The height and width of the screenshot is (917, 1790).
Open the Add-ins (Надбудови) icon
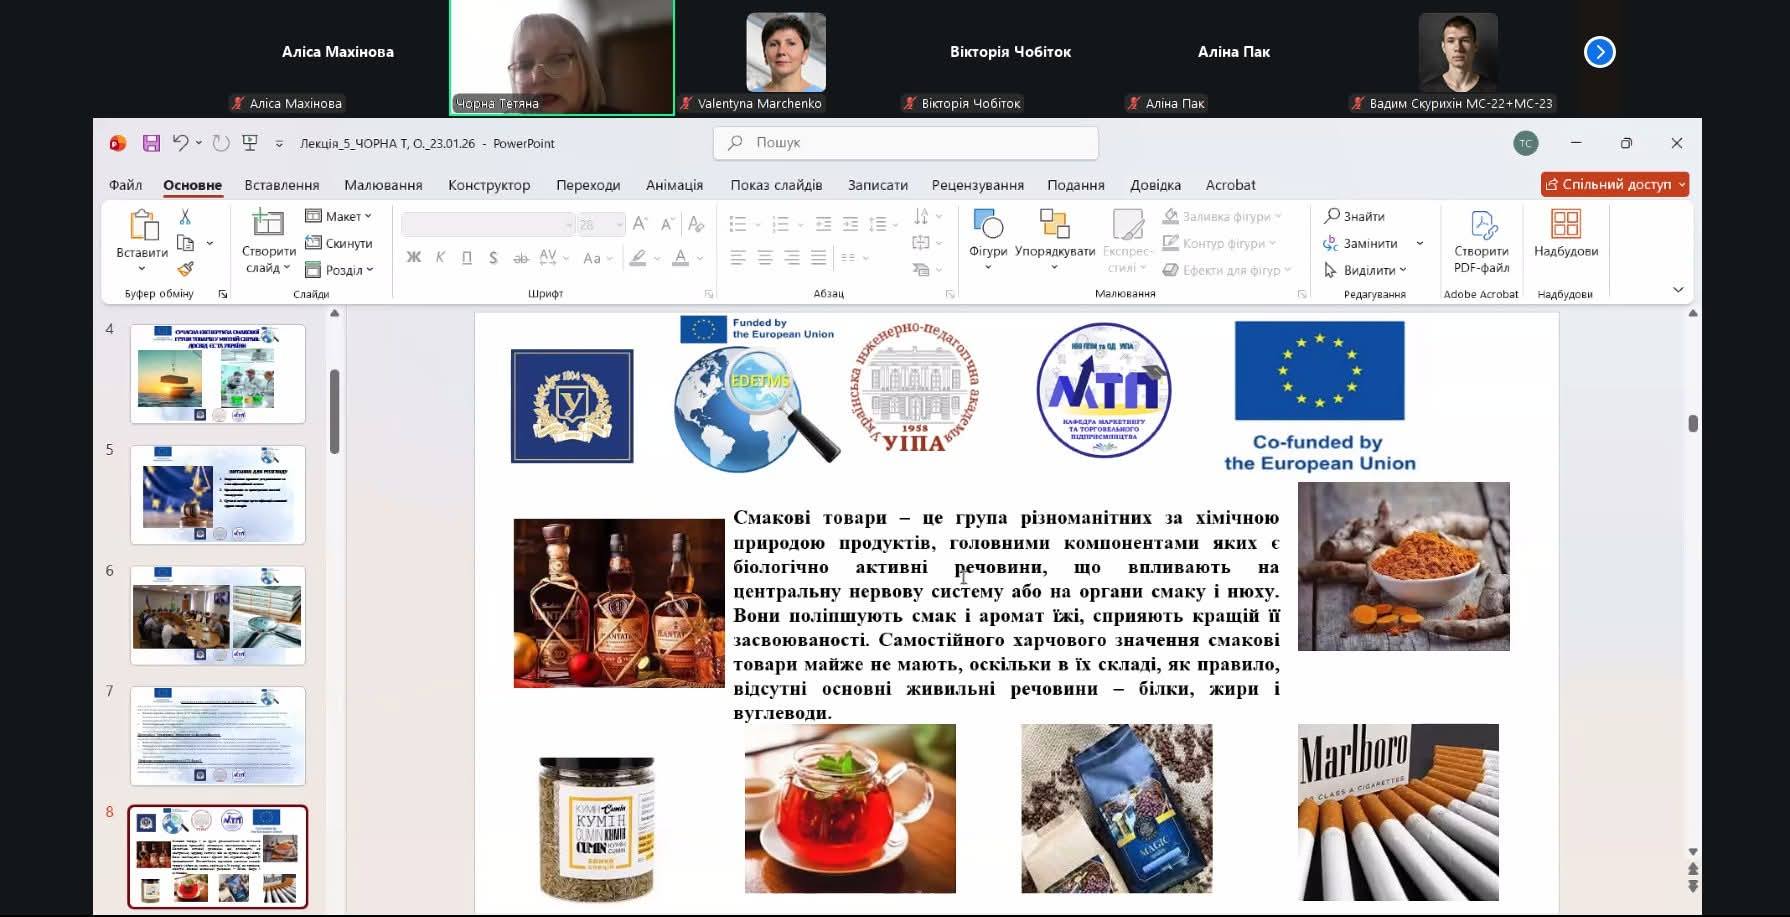[1565, 233]
